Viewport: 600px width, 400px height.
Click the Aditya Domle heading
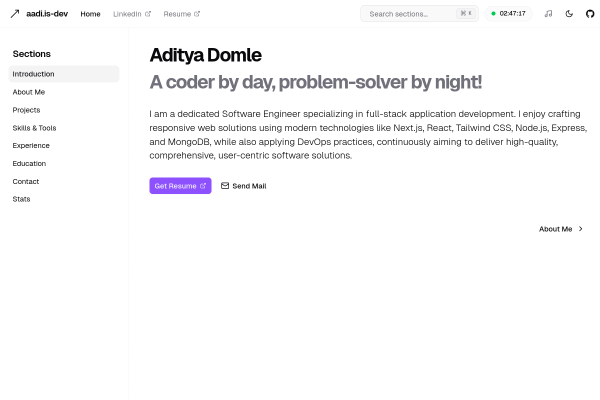(205, 55)
